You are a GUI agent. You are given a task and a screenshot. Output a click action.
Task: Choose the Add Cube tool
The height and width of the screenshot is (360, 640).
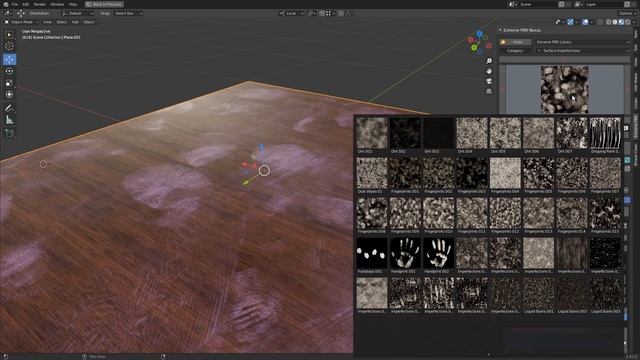click(x=9, y=133)
